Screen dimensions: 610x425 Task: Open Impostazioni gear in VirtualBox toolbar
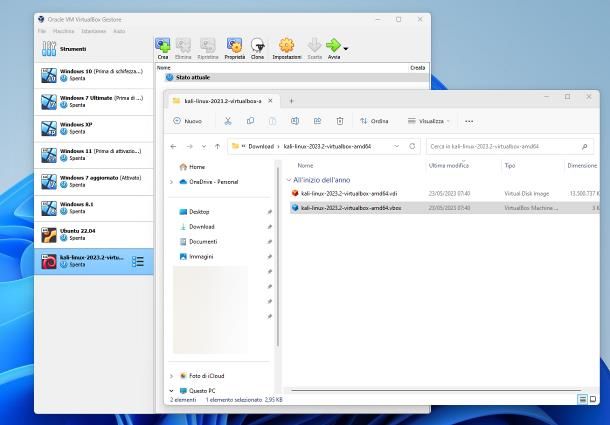(x=287, y=45)
